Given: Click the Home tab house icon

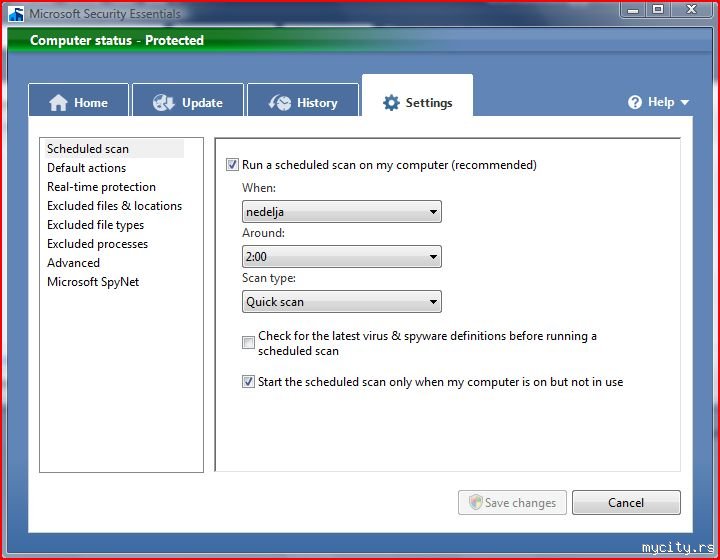Looking at the screenshot, I should click(x=58, y=102).
